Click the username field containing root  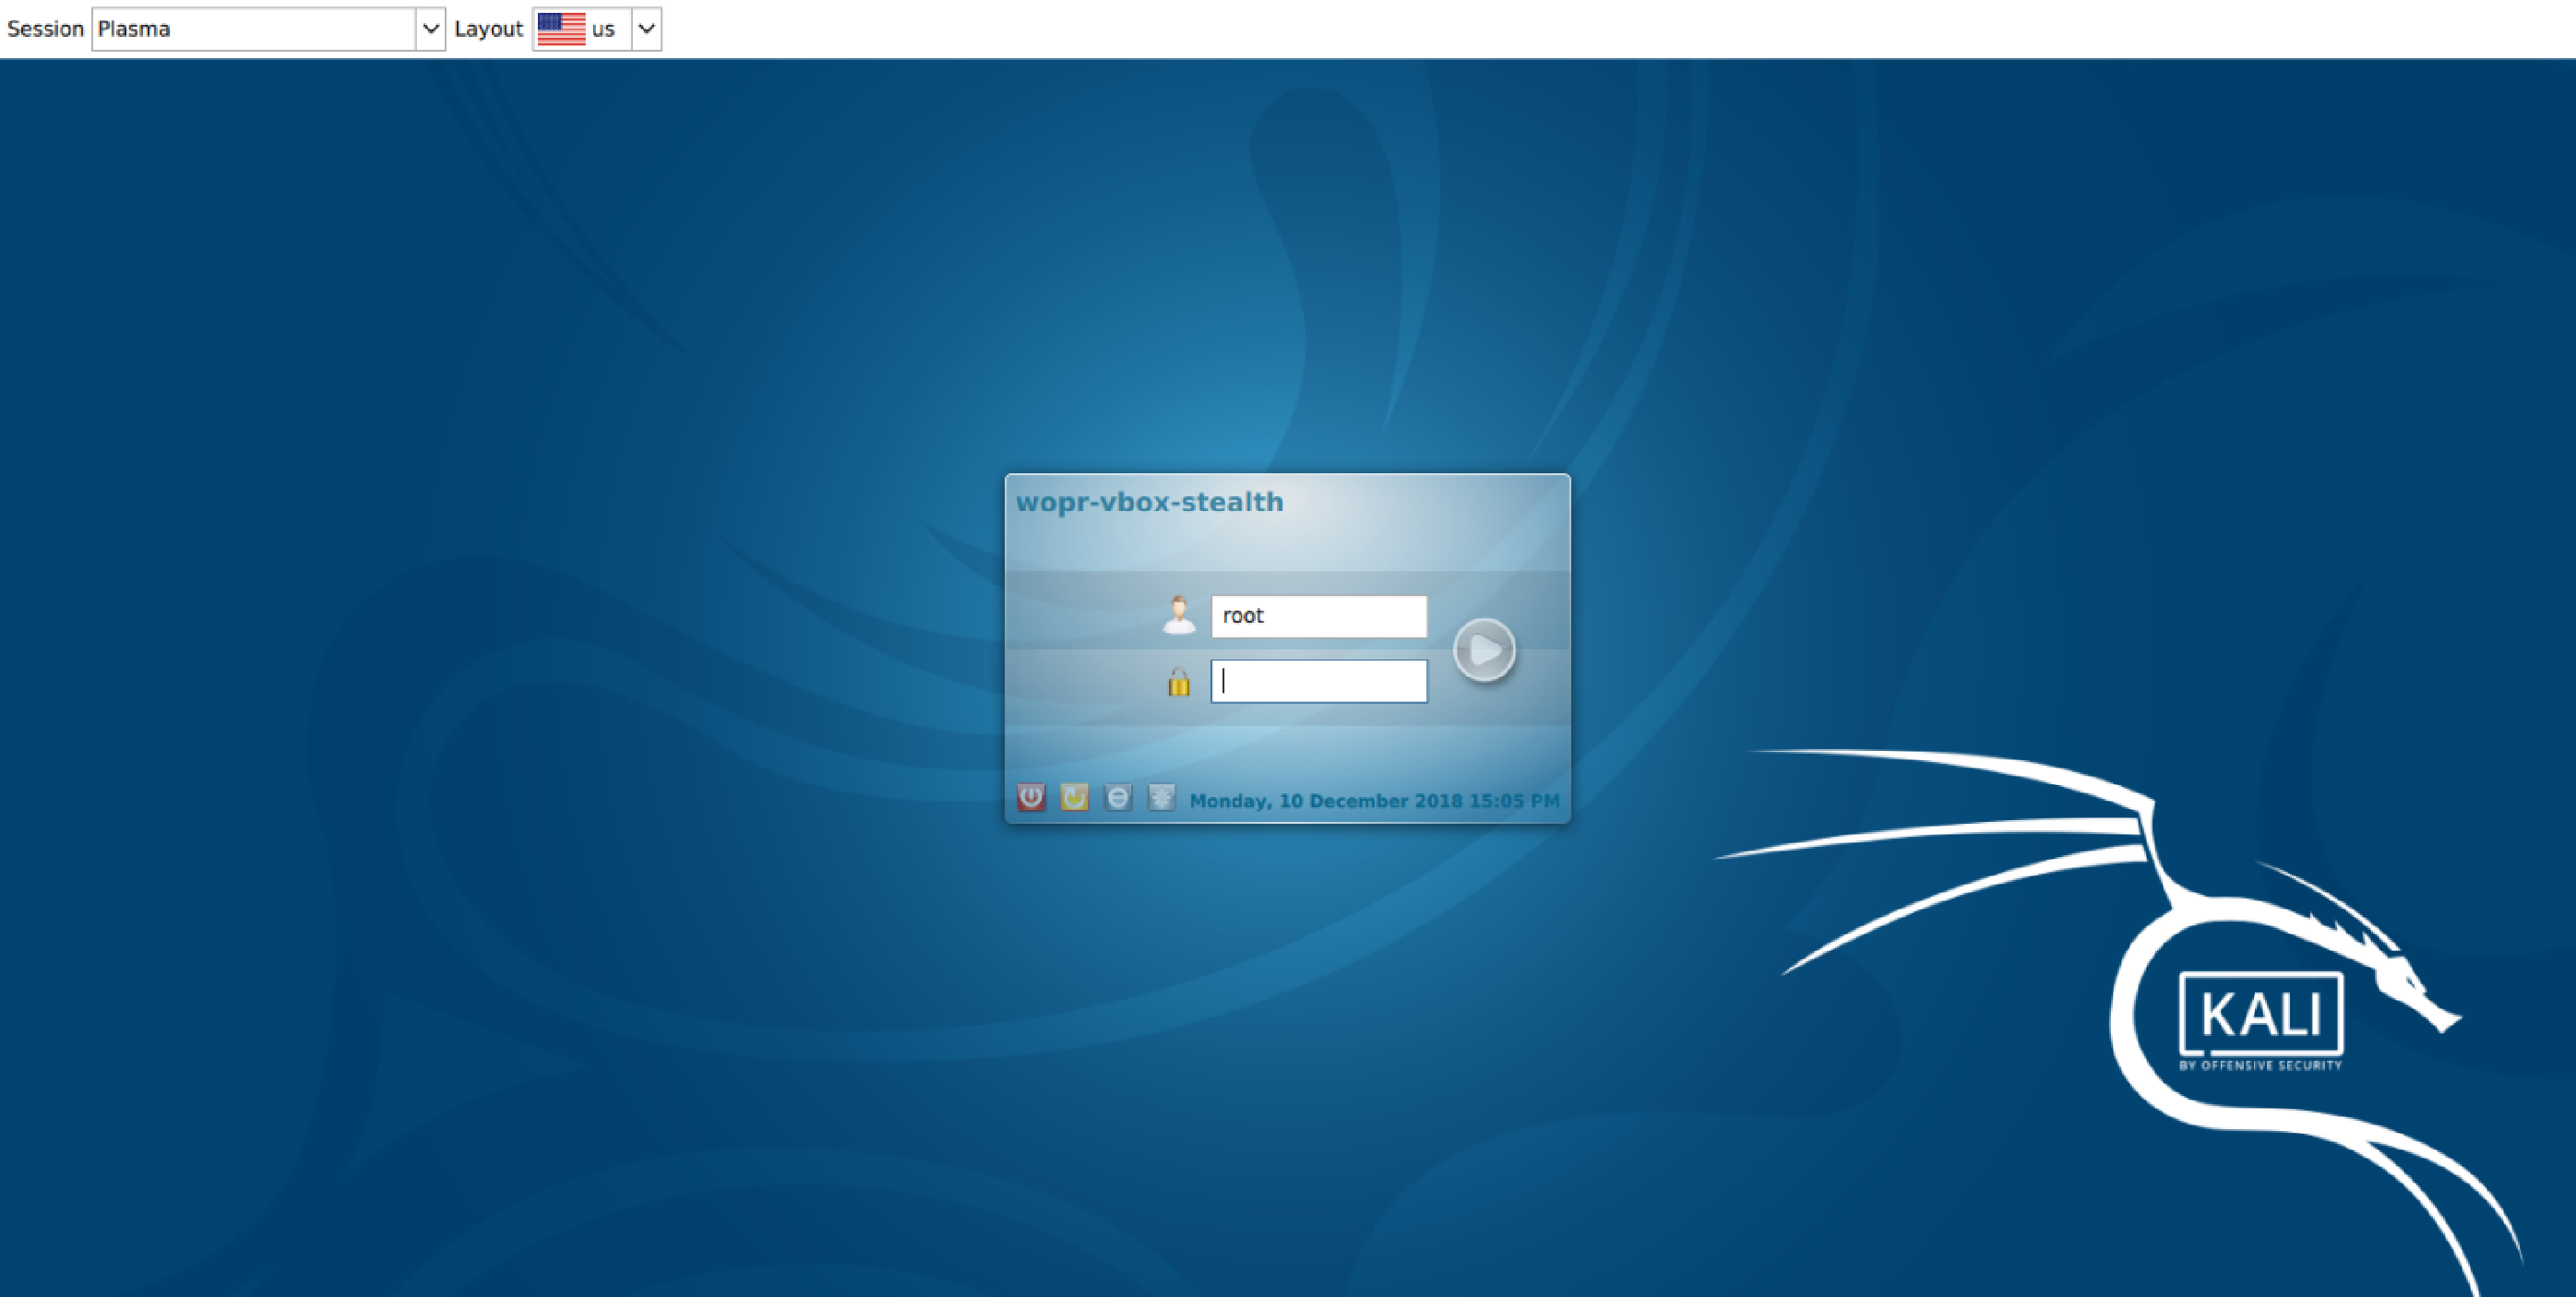pyautogui.click(x=1318, y=616)
